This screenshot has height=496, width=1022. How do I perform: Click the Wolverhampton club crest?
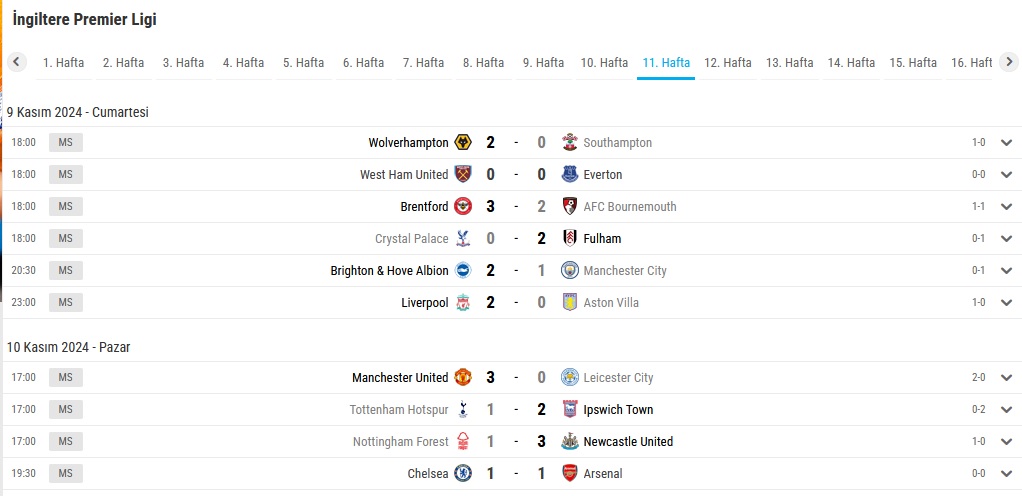[x=463, y=142]
